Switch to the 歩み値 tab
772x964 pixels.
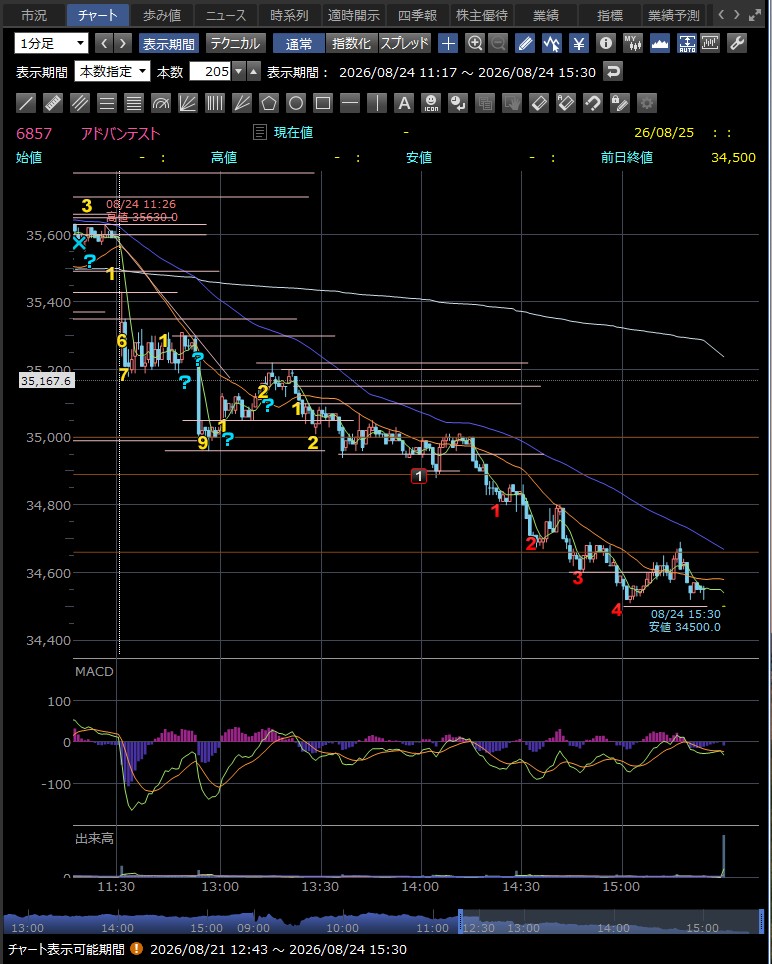pos(162,15)
